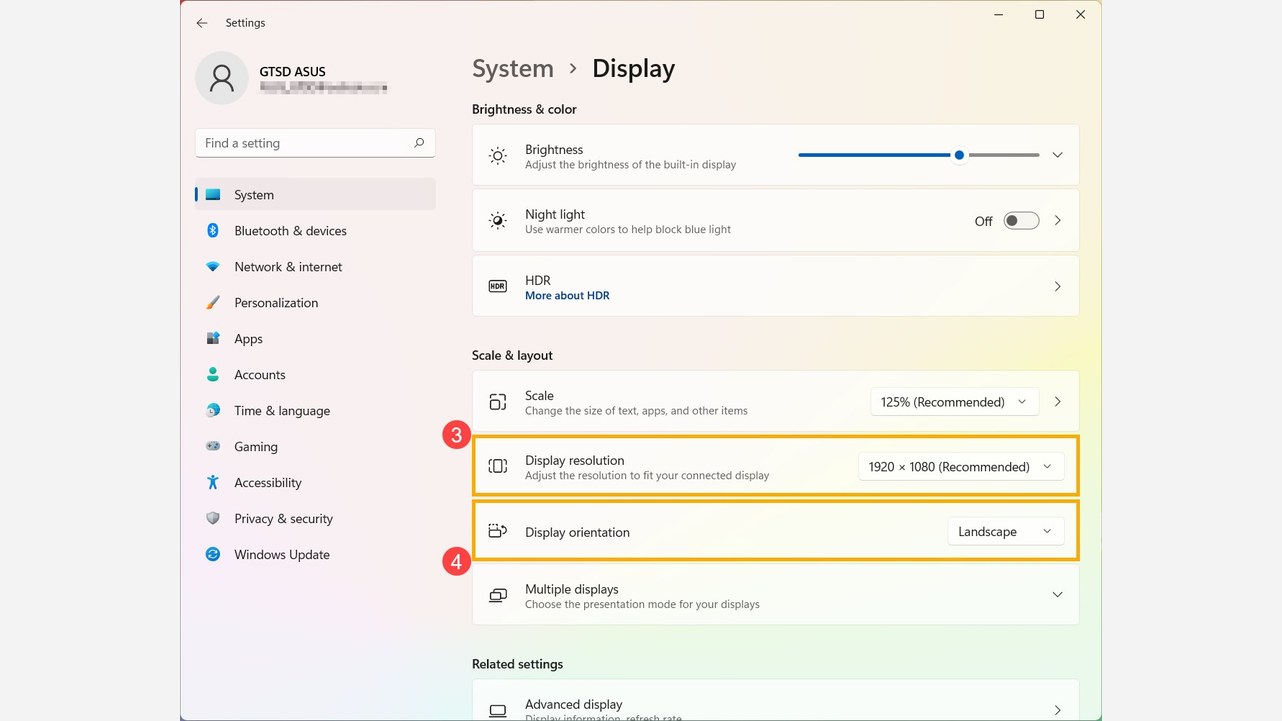The height and width of the screenshot is (721, 1282).
Task: Open HDR settings chevron
Action: point(1057,287)
